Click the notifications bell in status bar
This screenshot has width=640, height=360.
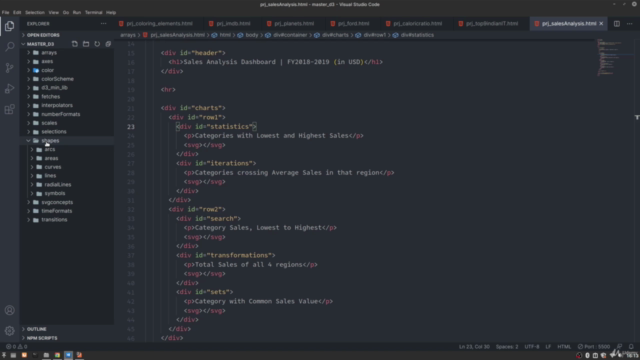click(x=631, y=347)
